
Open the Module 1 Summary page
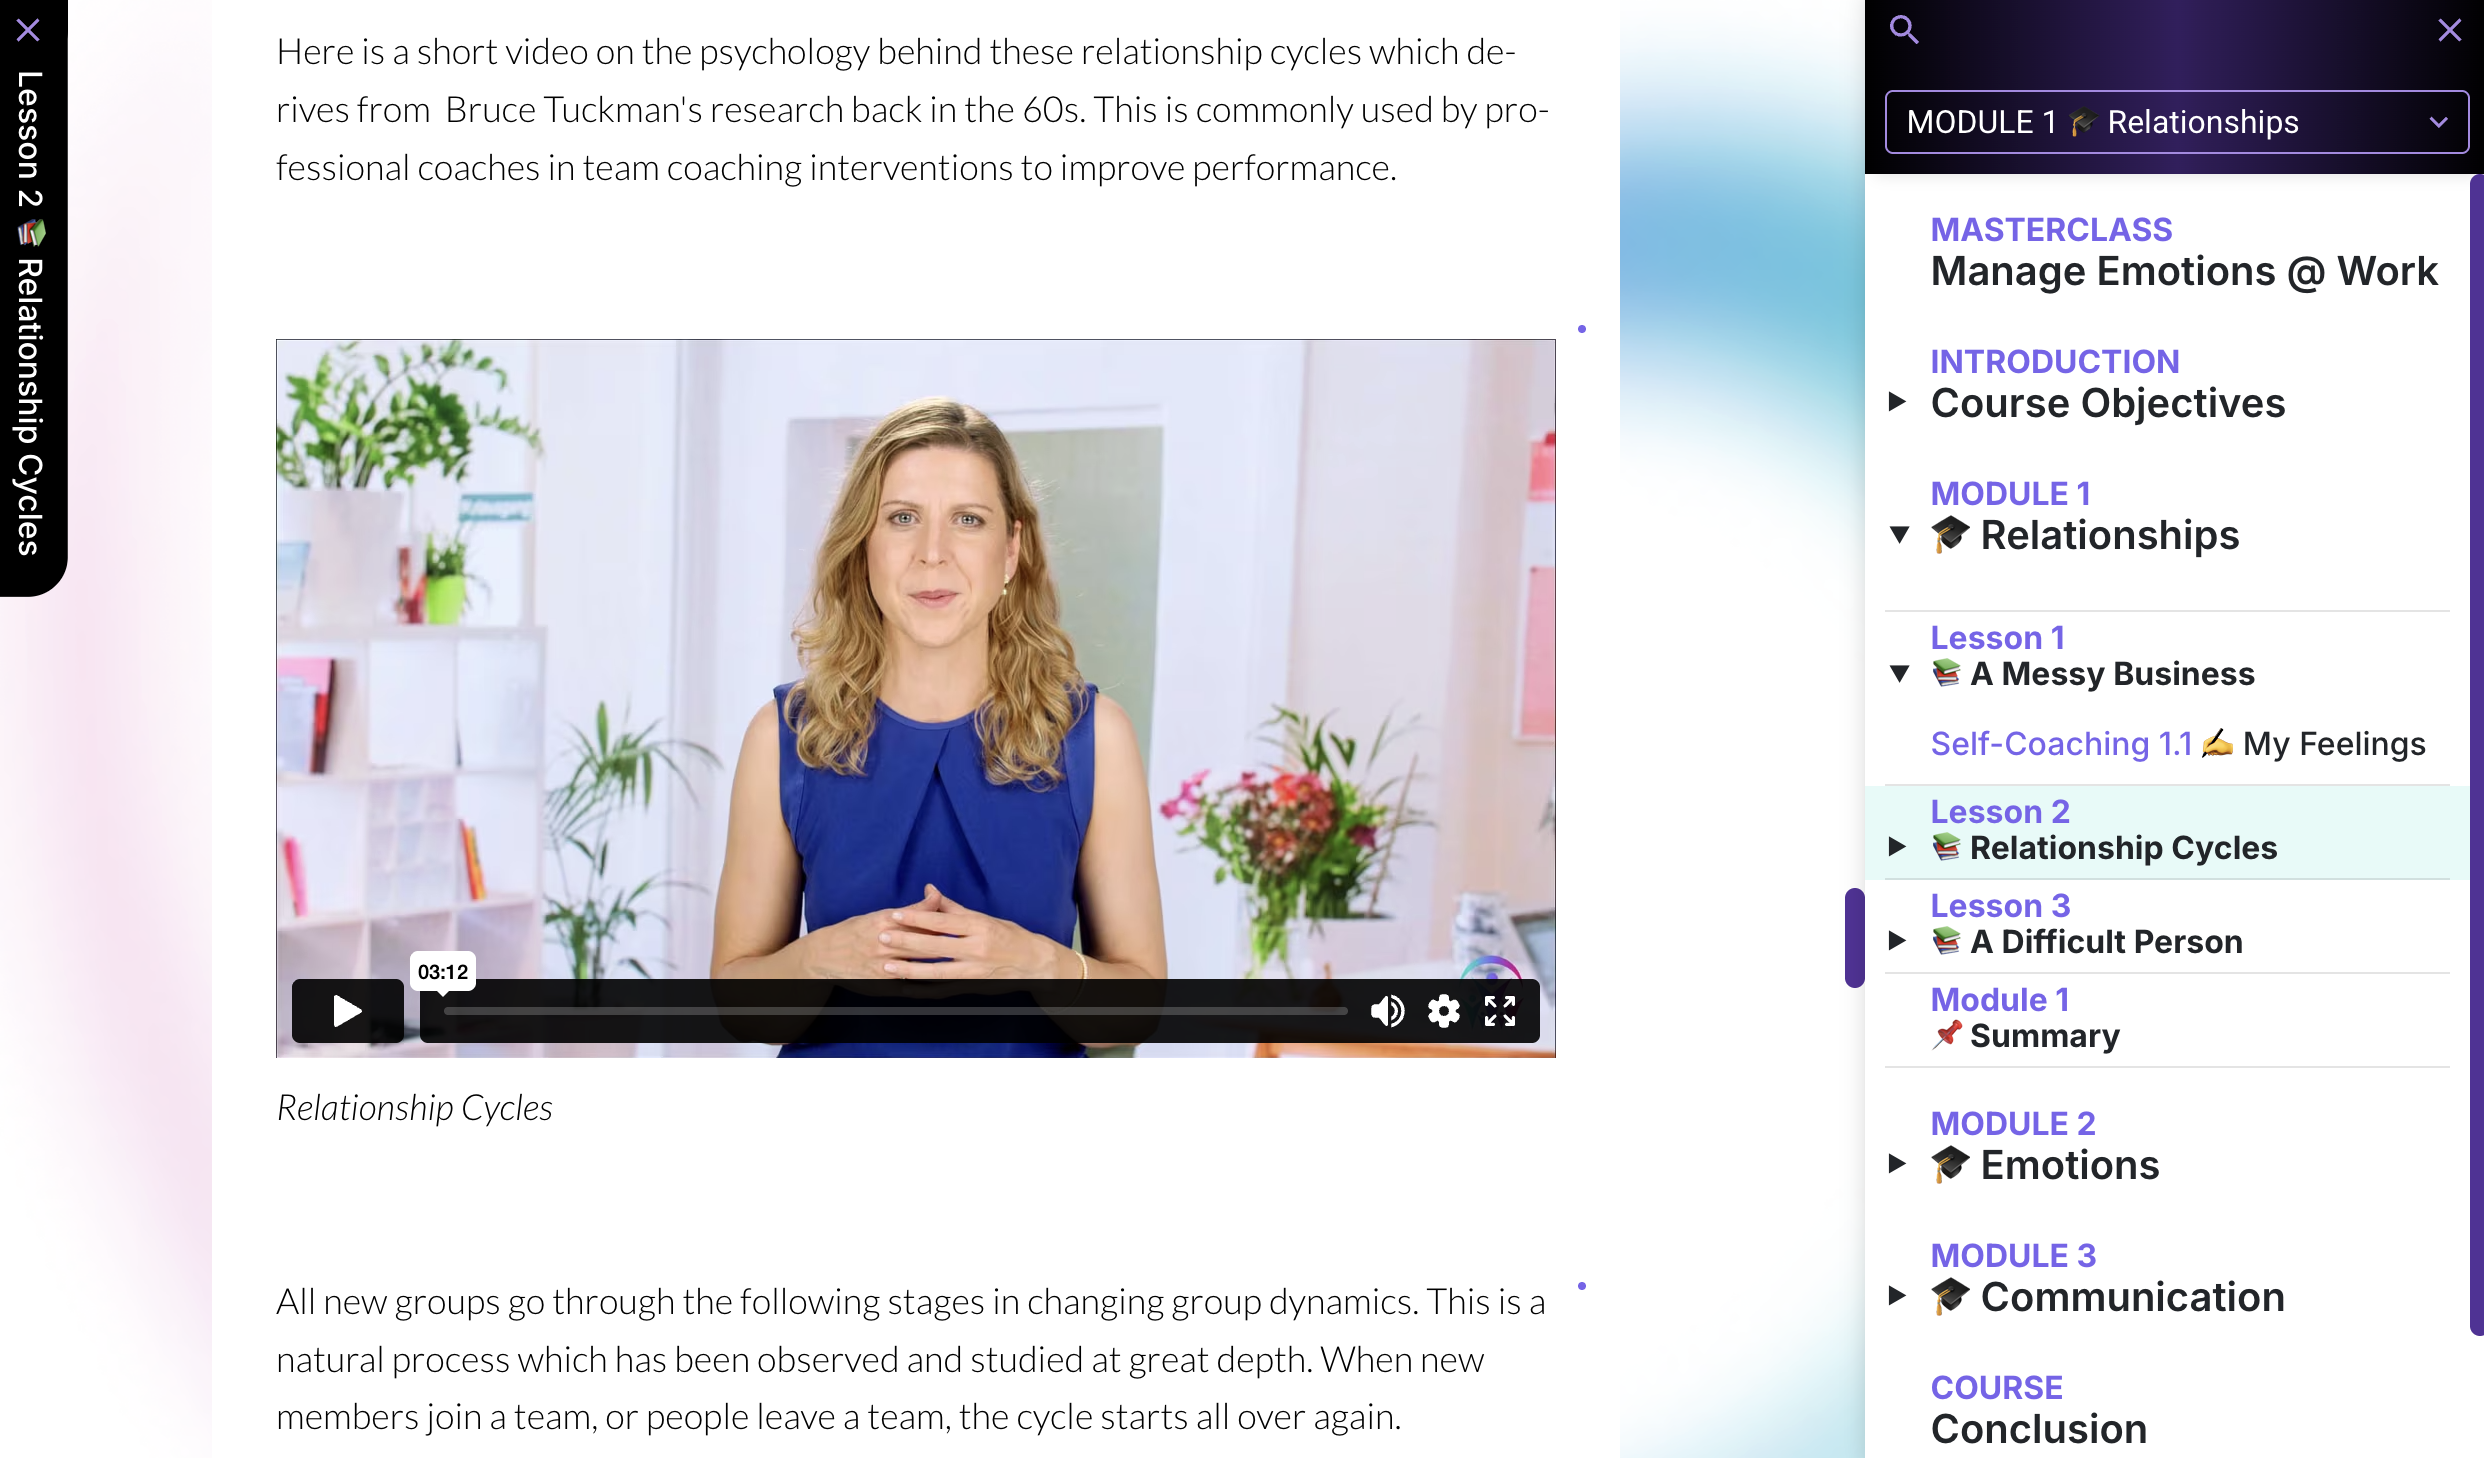(x=2025, y=1018)
